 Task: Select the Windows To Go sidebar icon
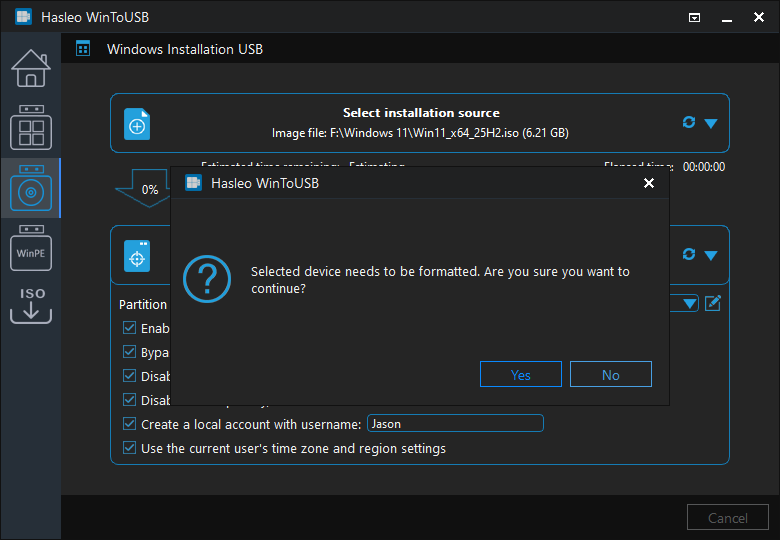[x=31, y=127]
